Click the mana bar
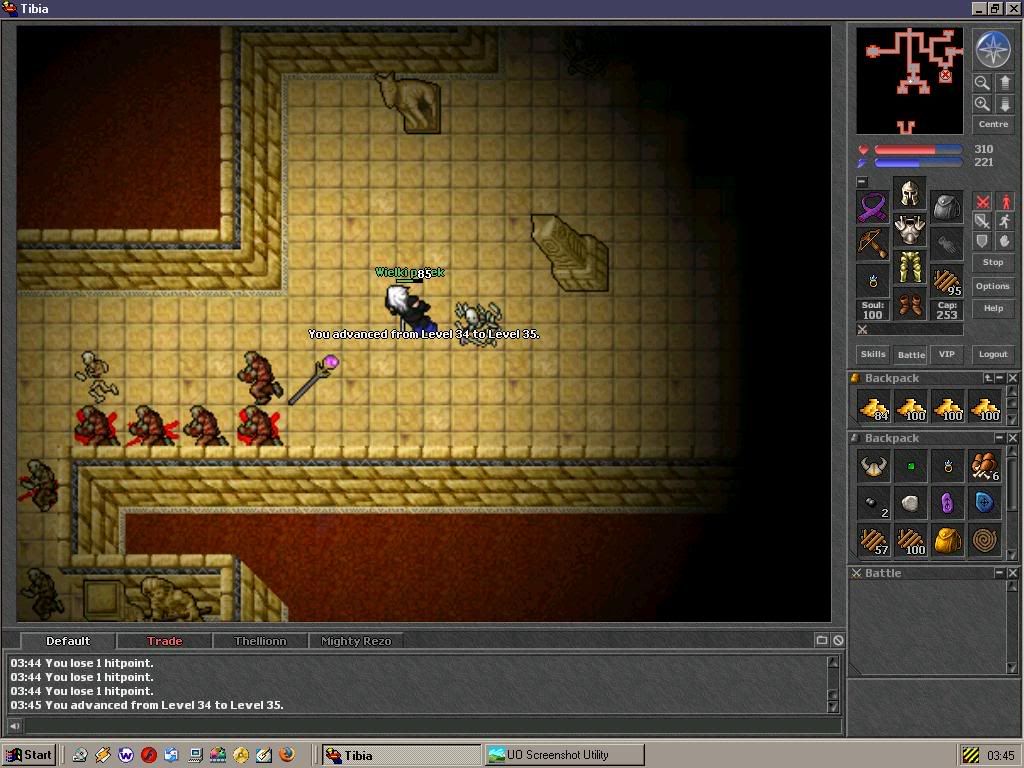This screenshot has height=768, width=1024. (918, 163)
